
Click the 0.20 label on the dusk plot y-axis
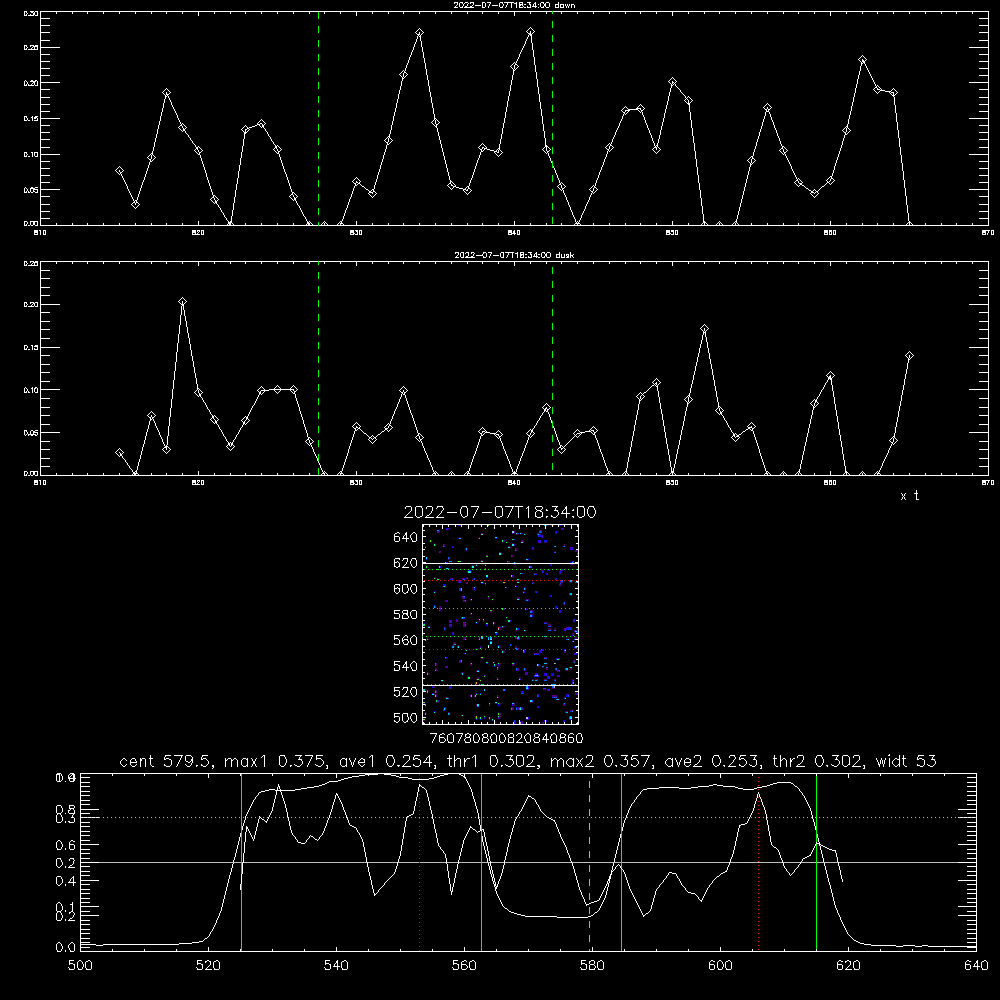tap(31, 305)
